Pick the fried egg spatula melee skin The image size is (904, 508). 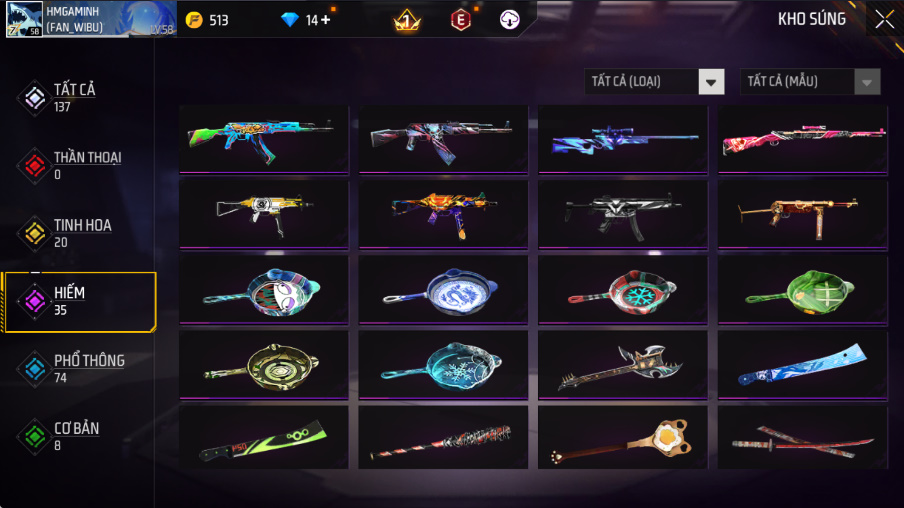[623, 438]
